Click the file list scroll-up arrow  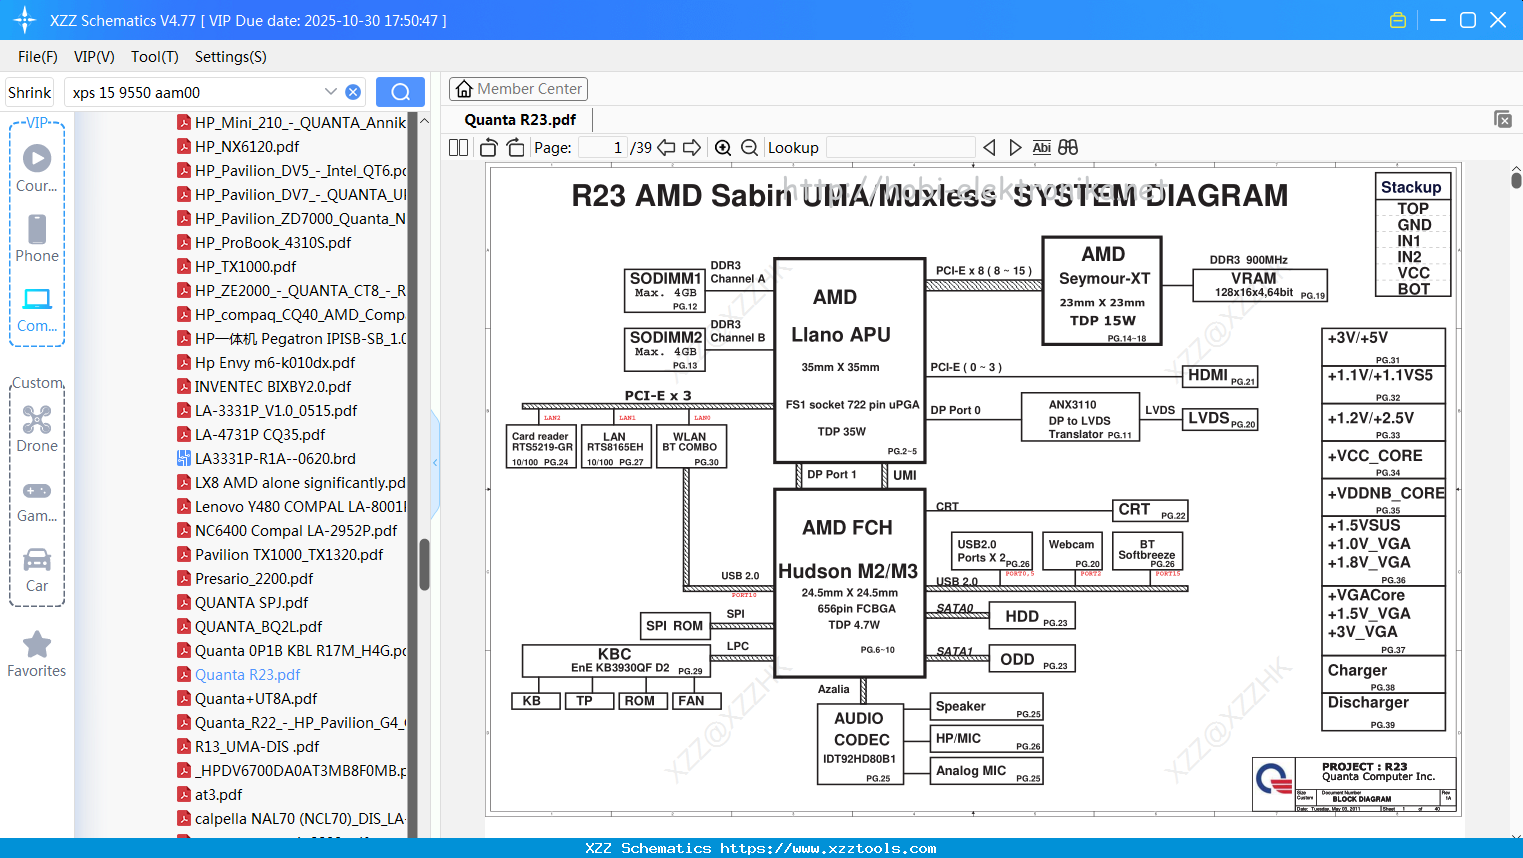coord(424,121)
